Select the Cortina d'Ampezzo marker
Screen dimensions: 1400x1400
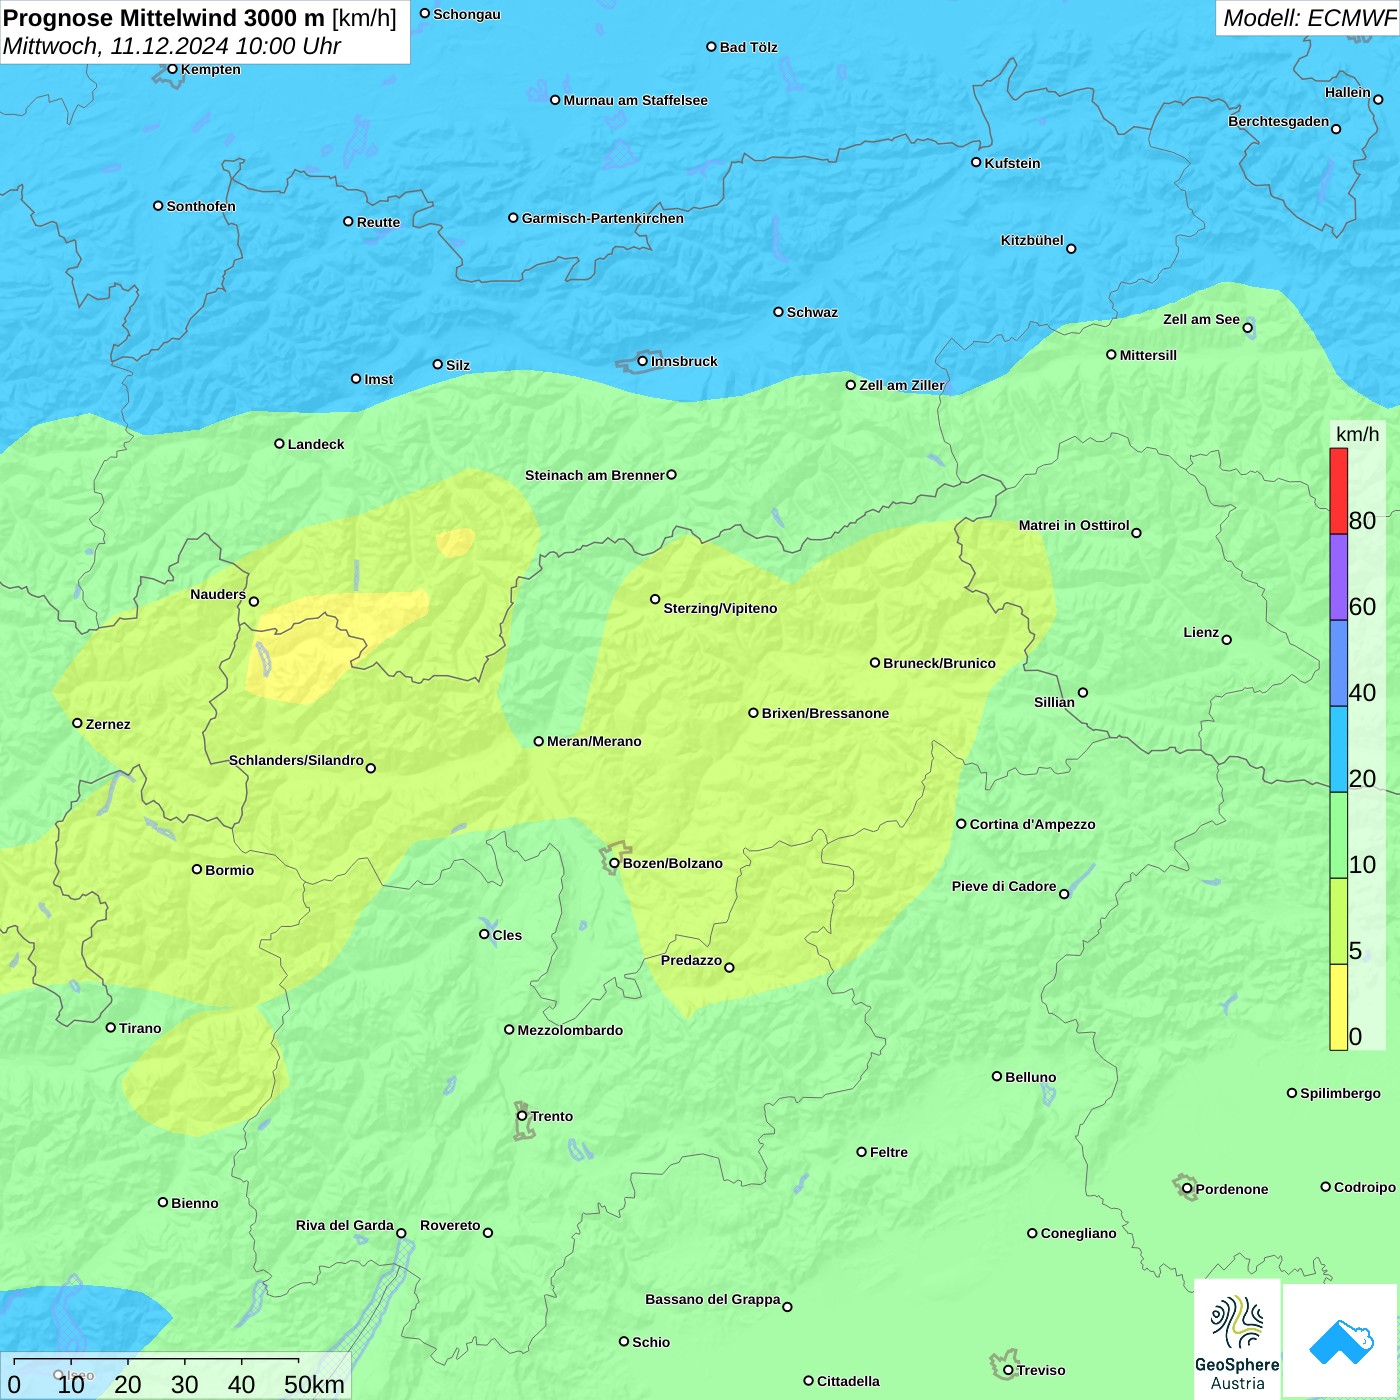[961, 824]
